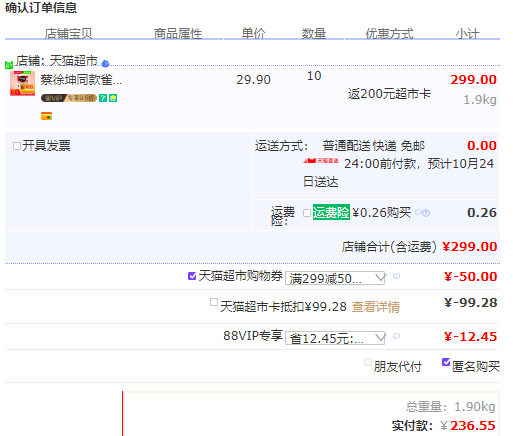Click the 总重量 1.90kg line
513x436 pixels.
(450, 407)
